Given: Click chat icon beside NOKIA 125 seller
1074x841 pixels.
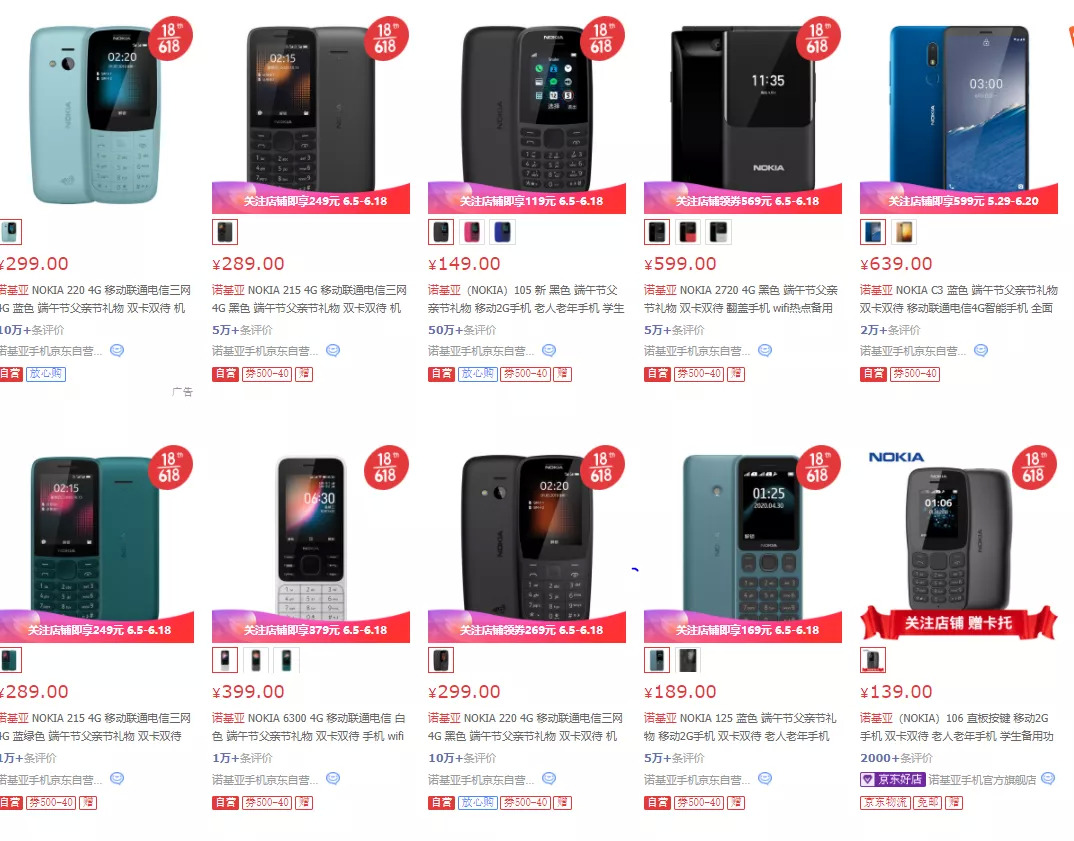Looking at the screenshot, I should (x=765, y=779).
